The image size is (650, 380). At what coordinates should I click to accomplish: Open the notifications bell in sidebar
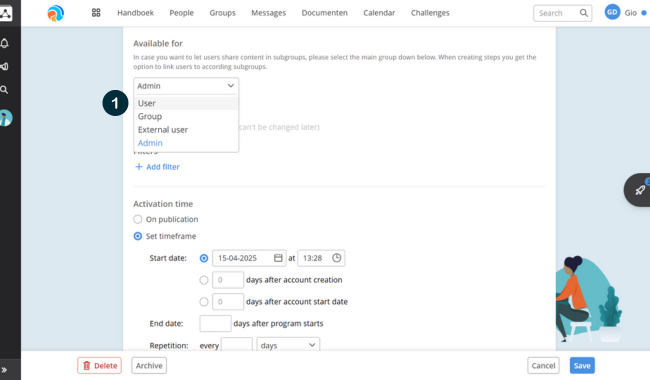5,43
